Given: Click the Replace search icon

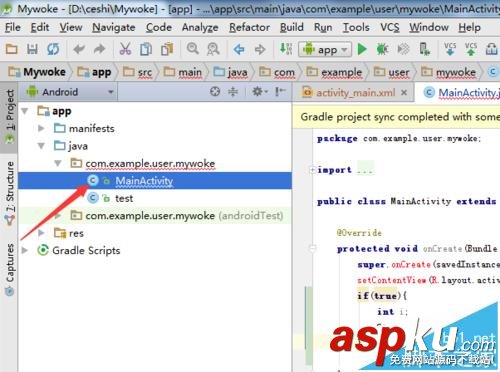Looking at the screenshot, I should point(213,49).
